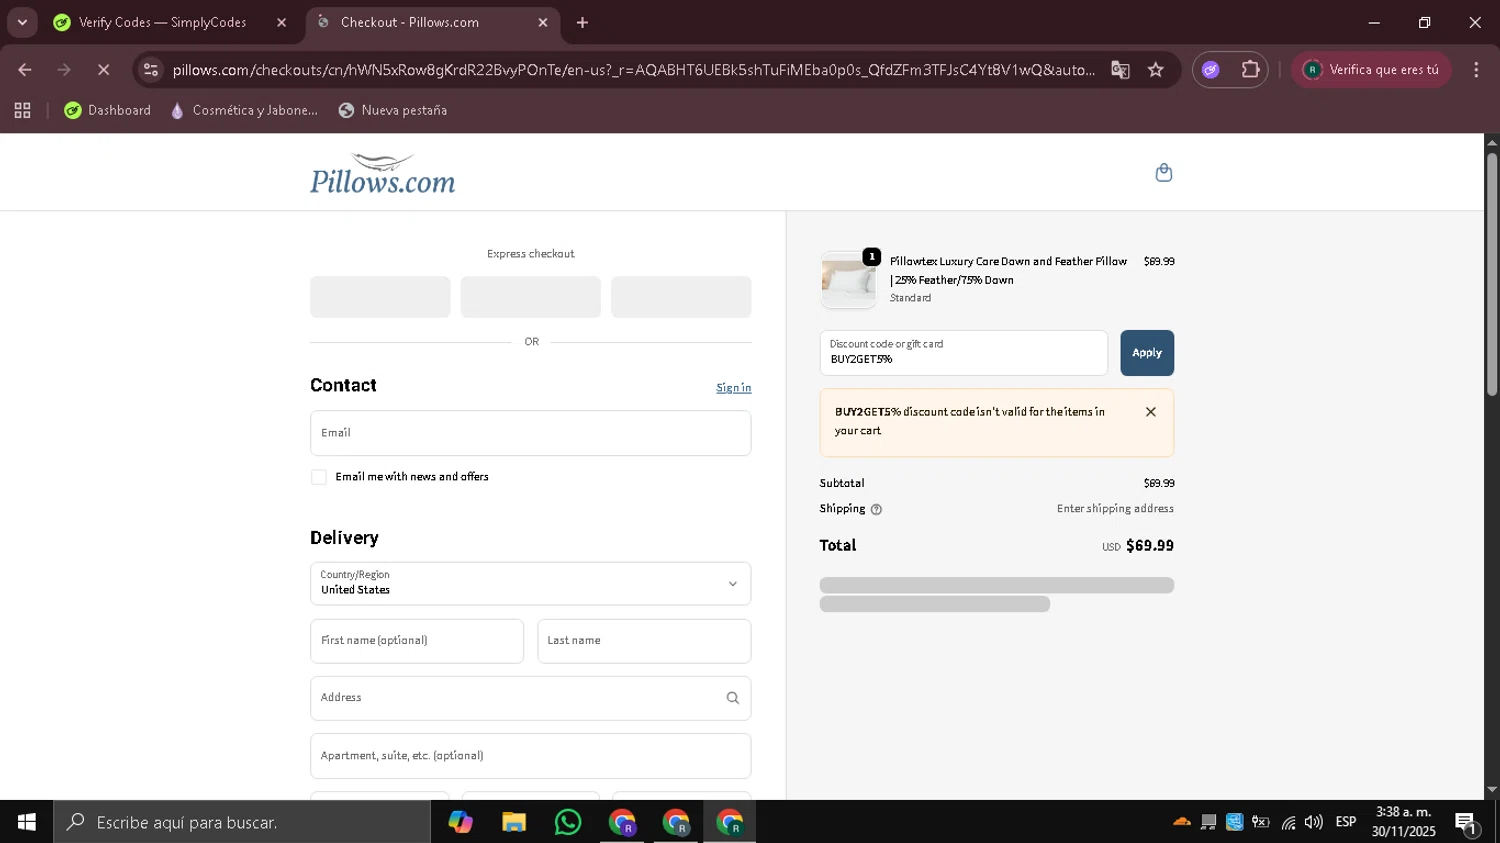This screenshot has width=1500, height=843.
Task: Click the Total amount $69.99
Action: click(x=1150, y=546)
